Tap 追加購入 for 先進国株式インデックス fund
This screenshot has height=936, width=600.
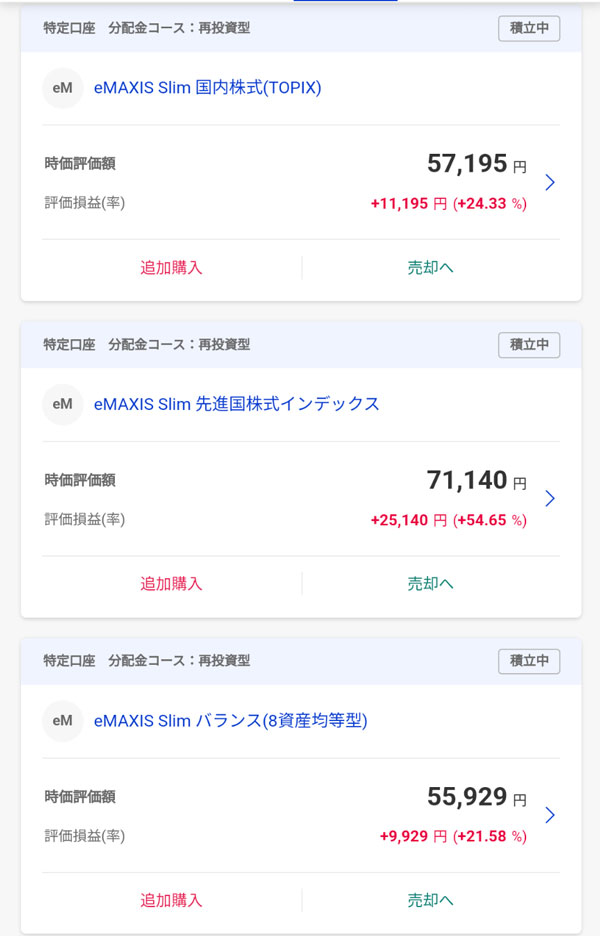pos(171,584)
